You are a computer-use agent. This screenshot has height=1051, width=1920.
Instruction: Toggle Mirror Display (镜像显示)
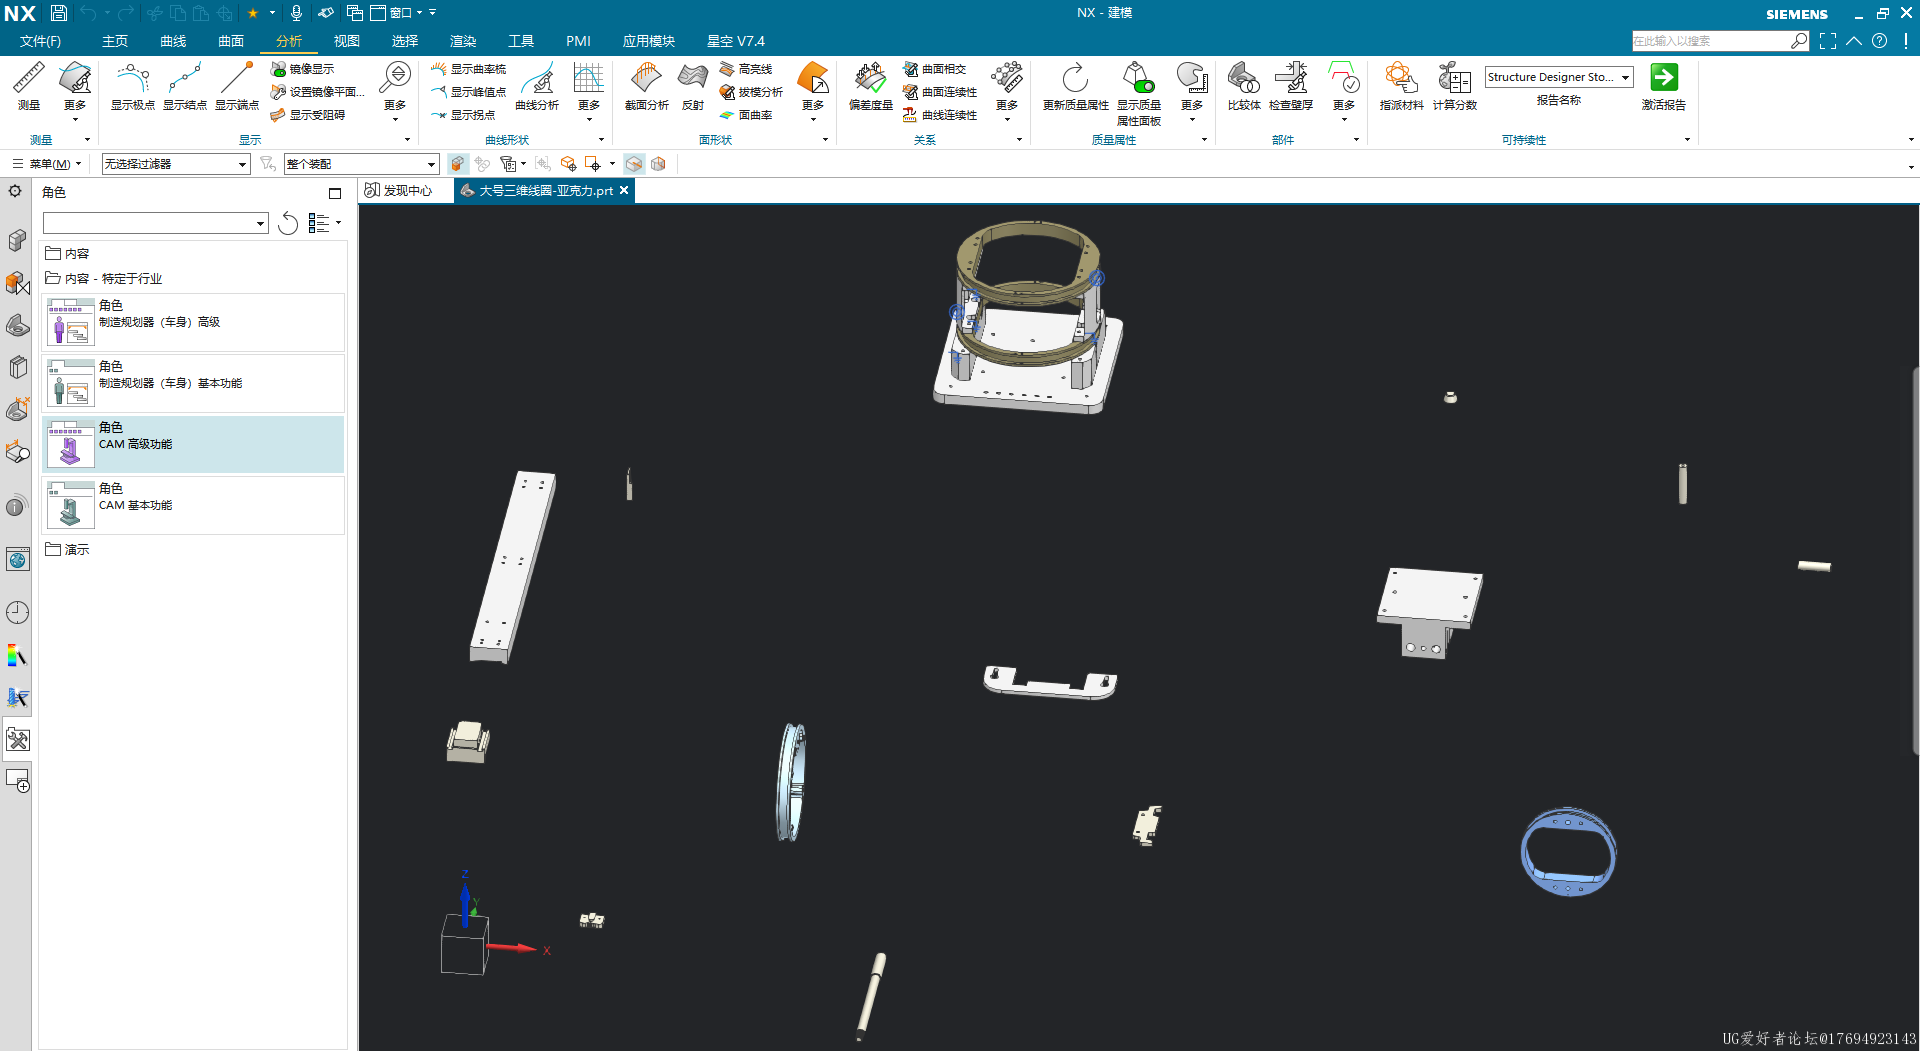(x=302, y=69)
